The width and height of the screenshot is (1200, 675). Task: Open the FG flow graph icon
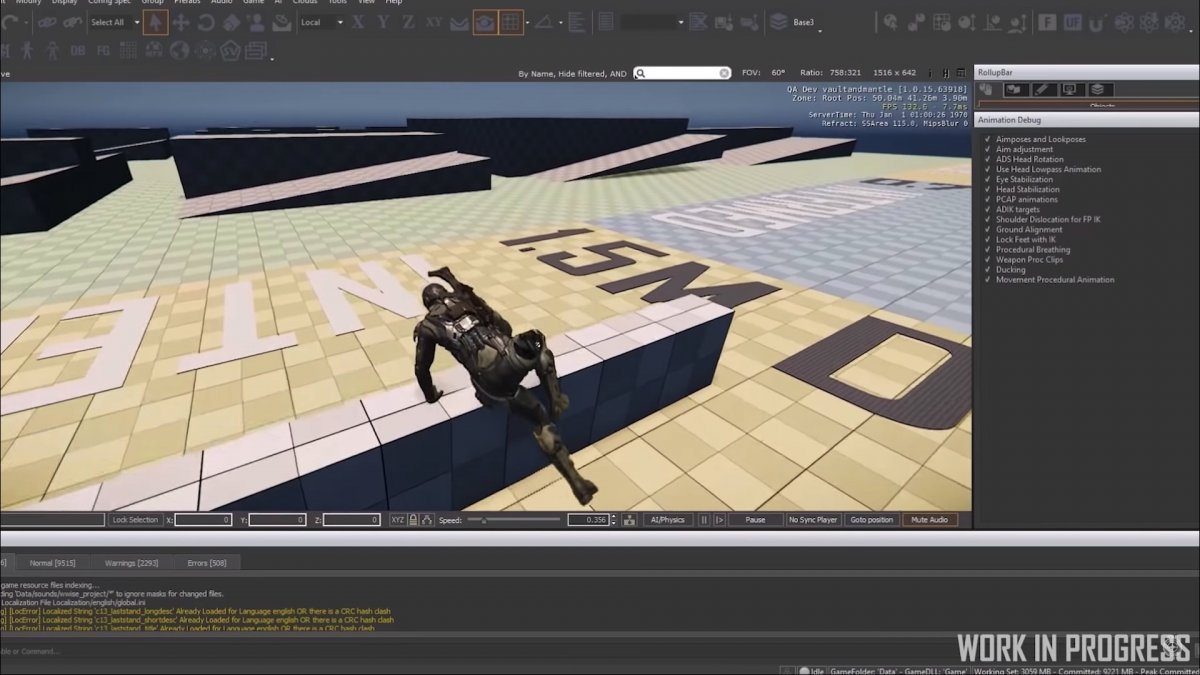click(x=102, y=50)
